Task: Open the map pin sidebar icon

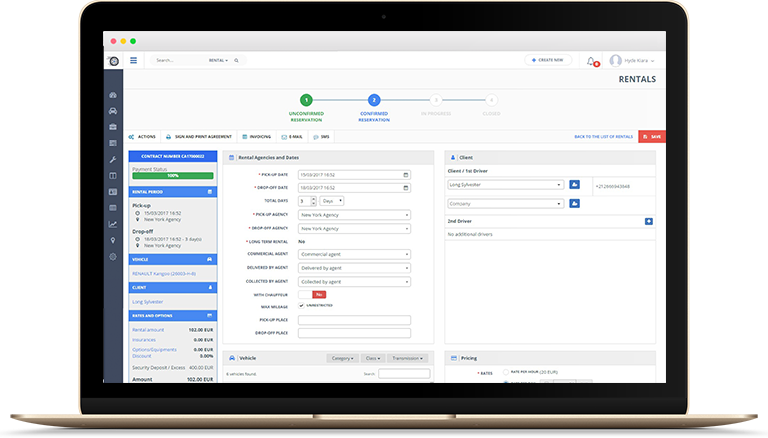Action: tap(113, 240)
